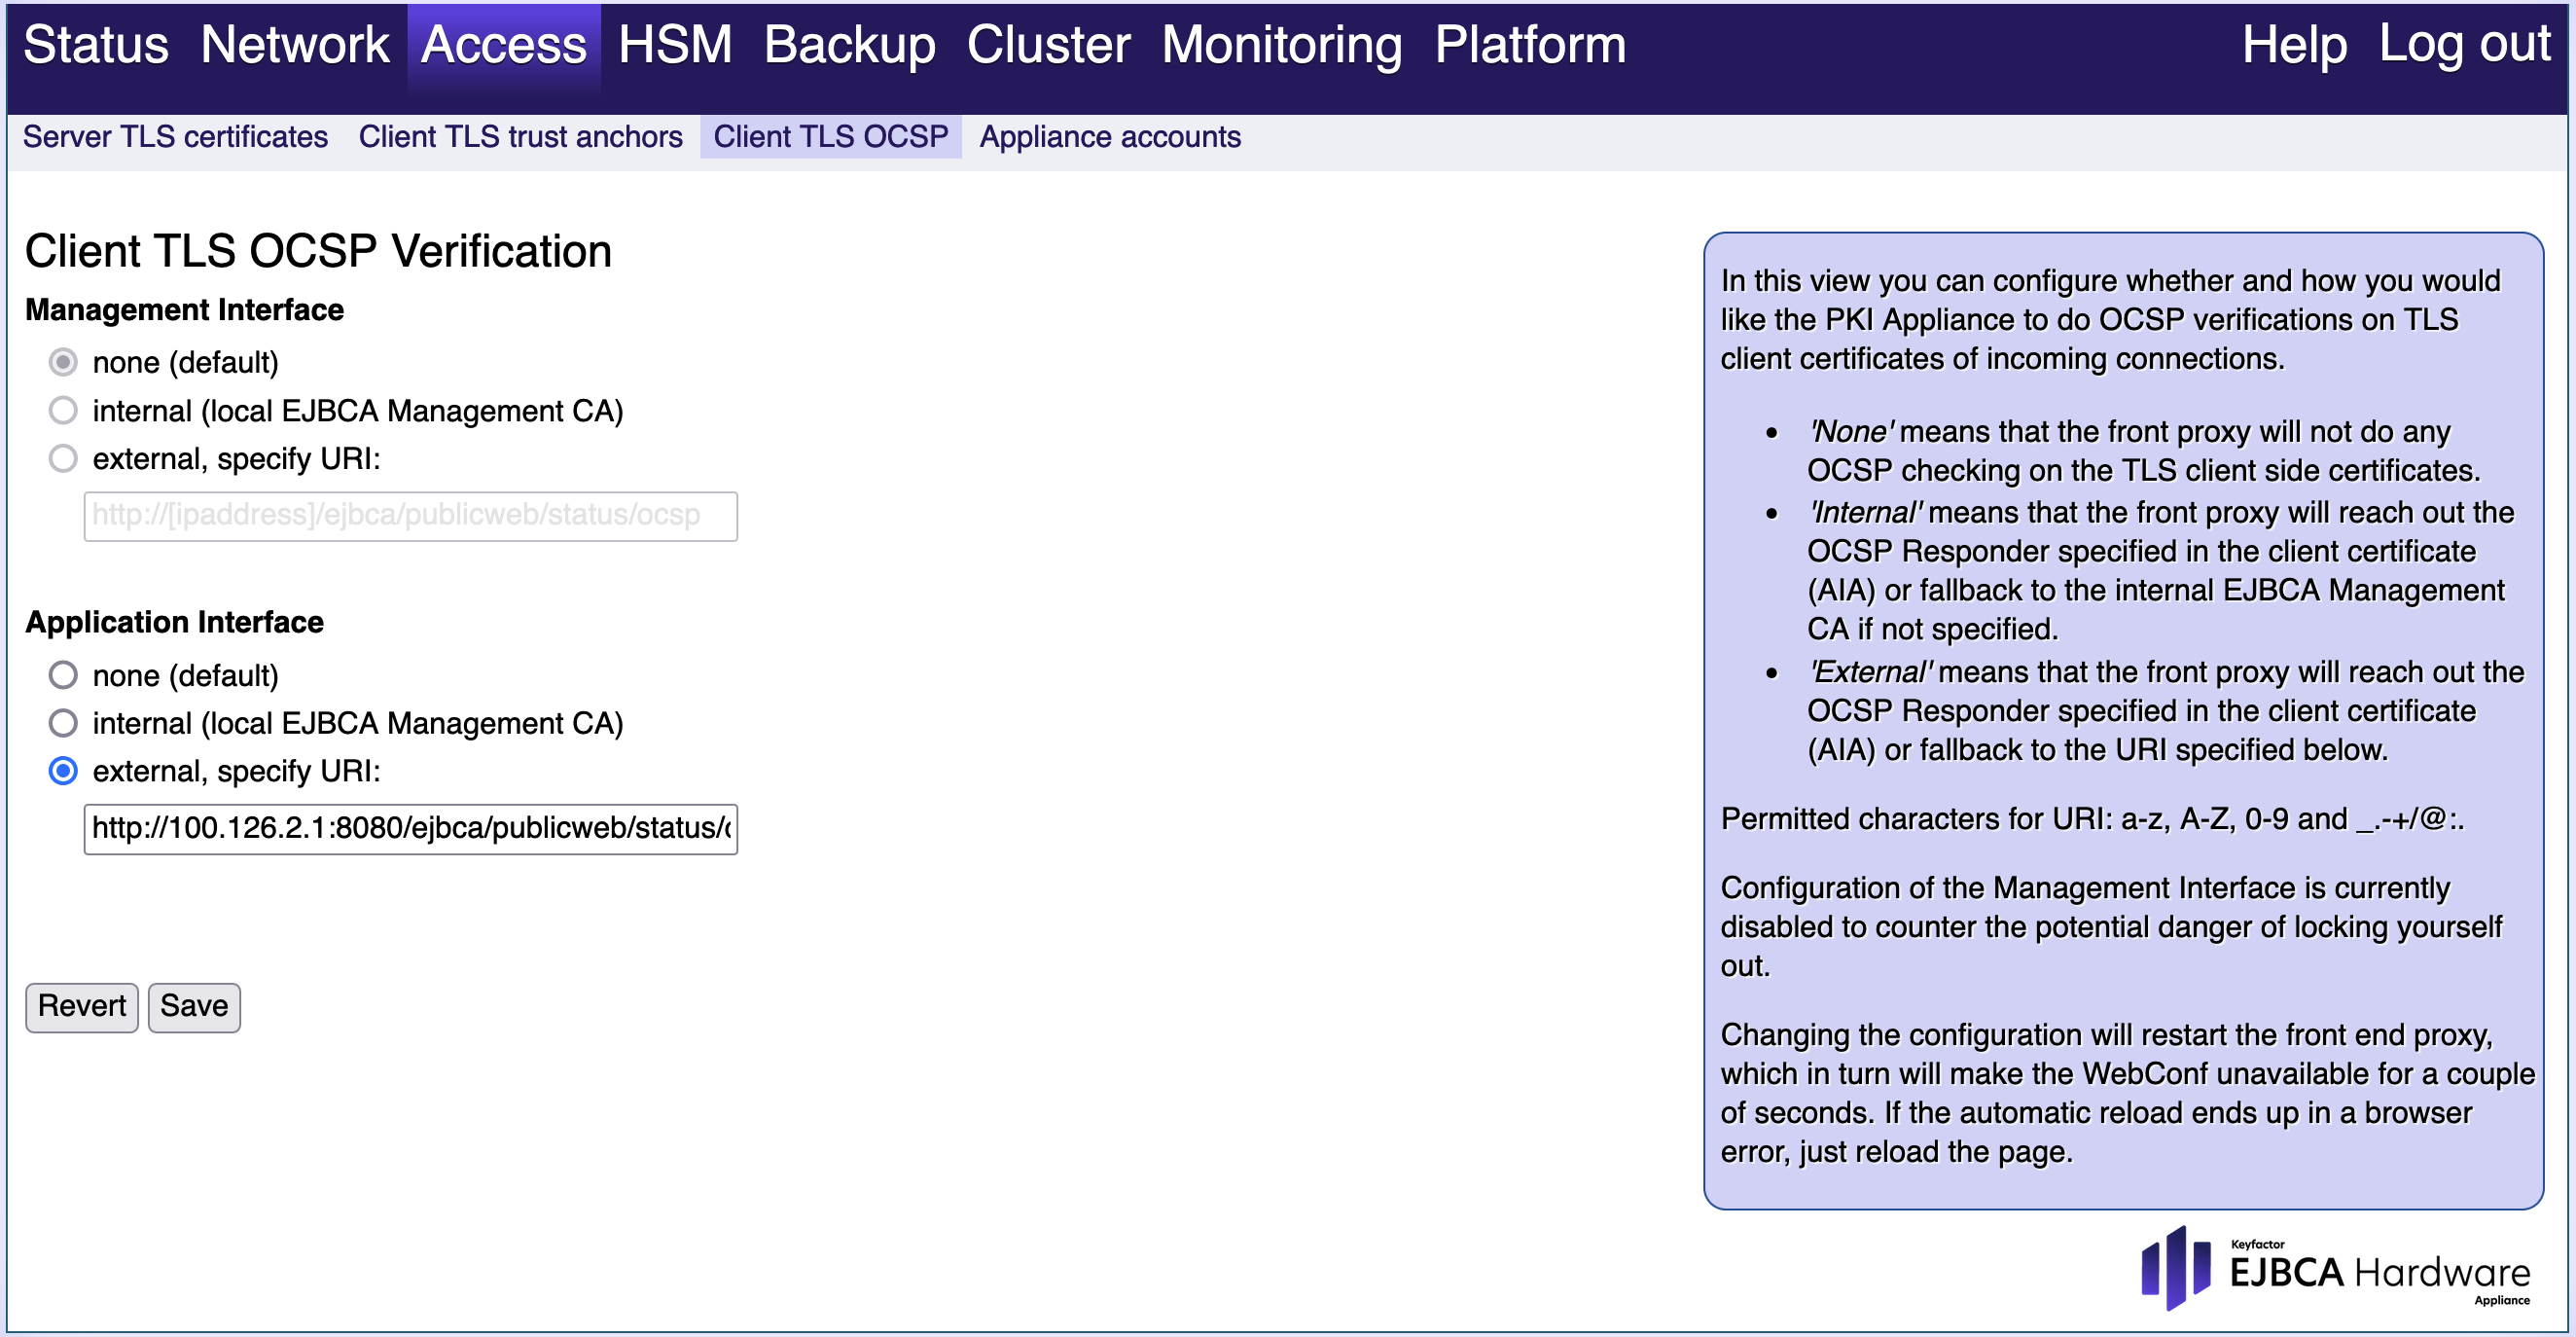Go to the HSM section

(675, 45)
